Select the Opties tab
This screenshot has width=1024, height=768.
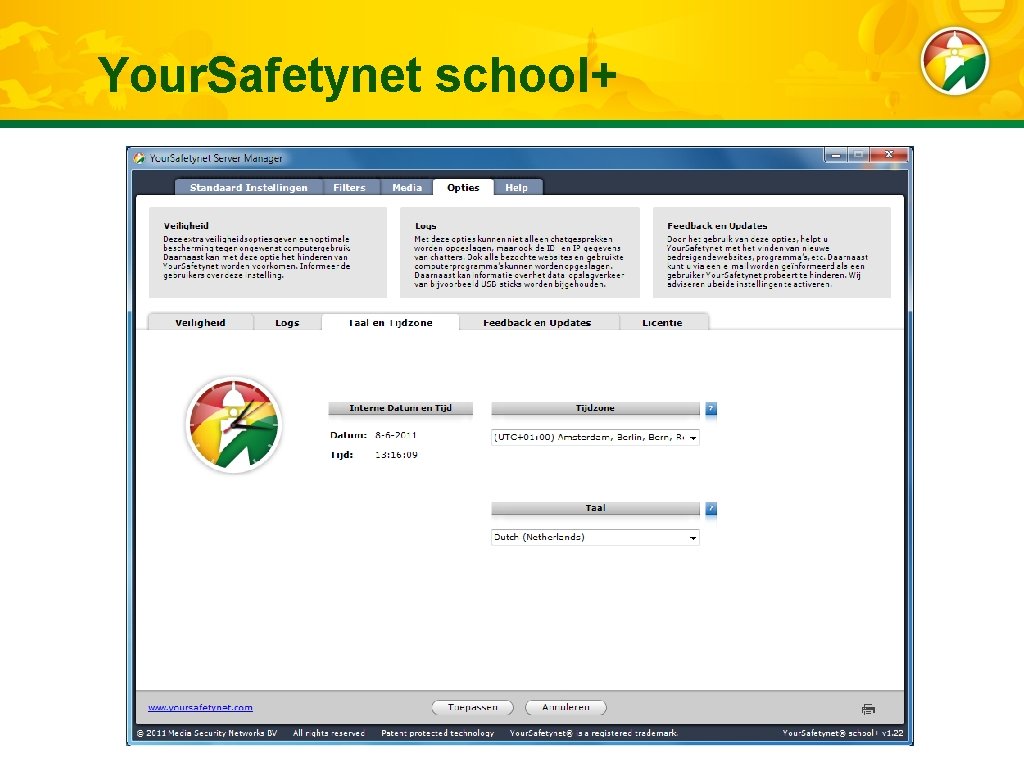tap(463, 187)
